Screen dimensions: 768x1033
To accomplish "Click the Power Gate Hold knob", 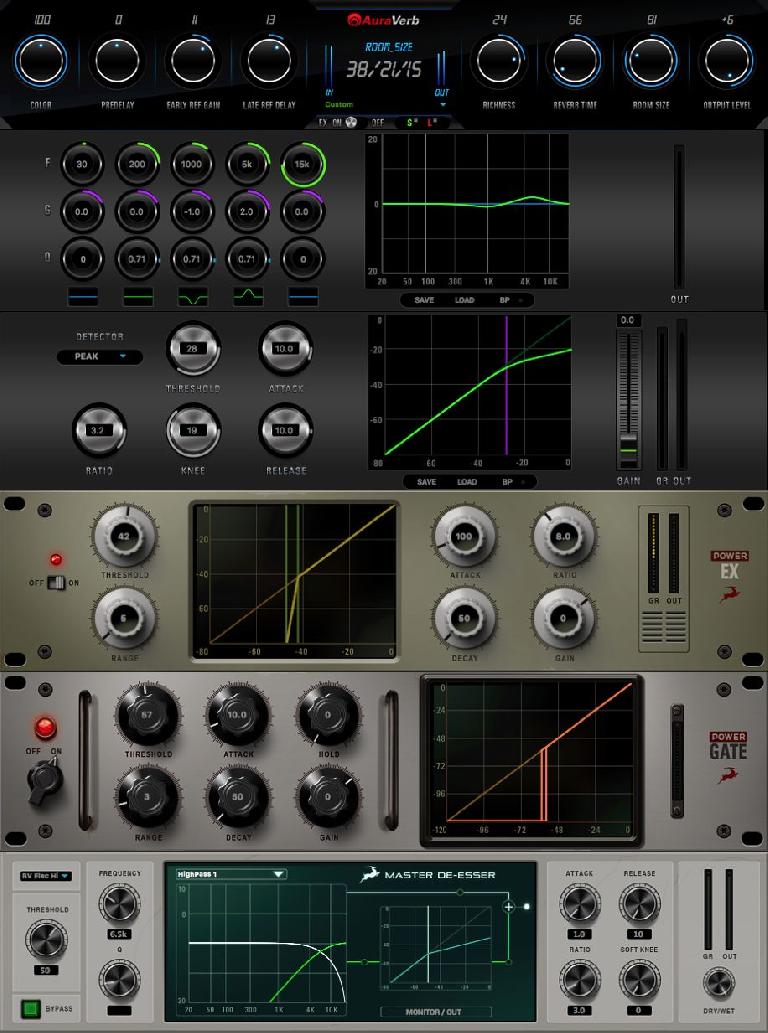I will 328,715.
